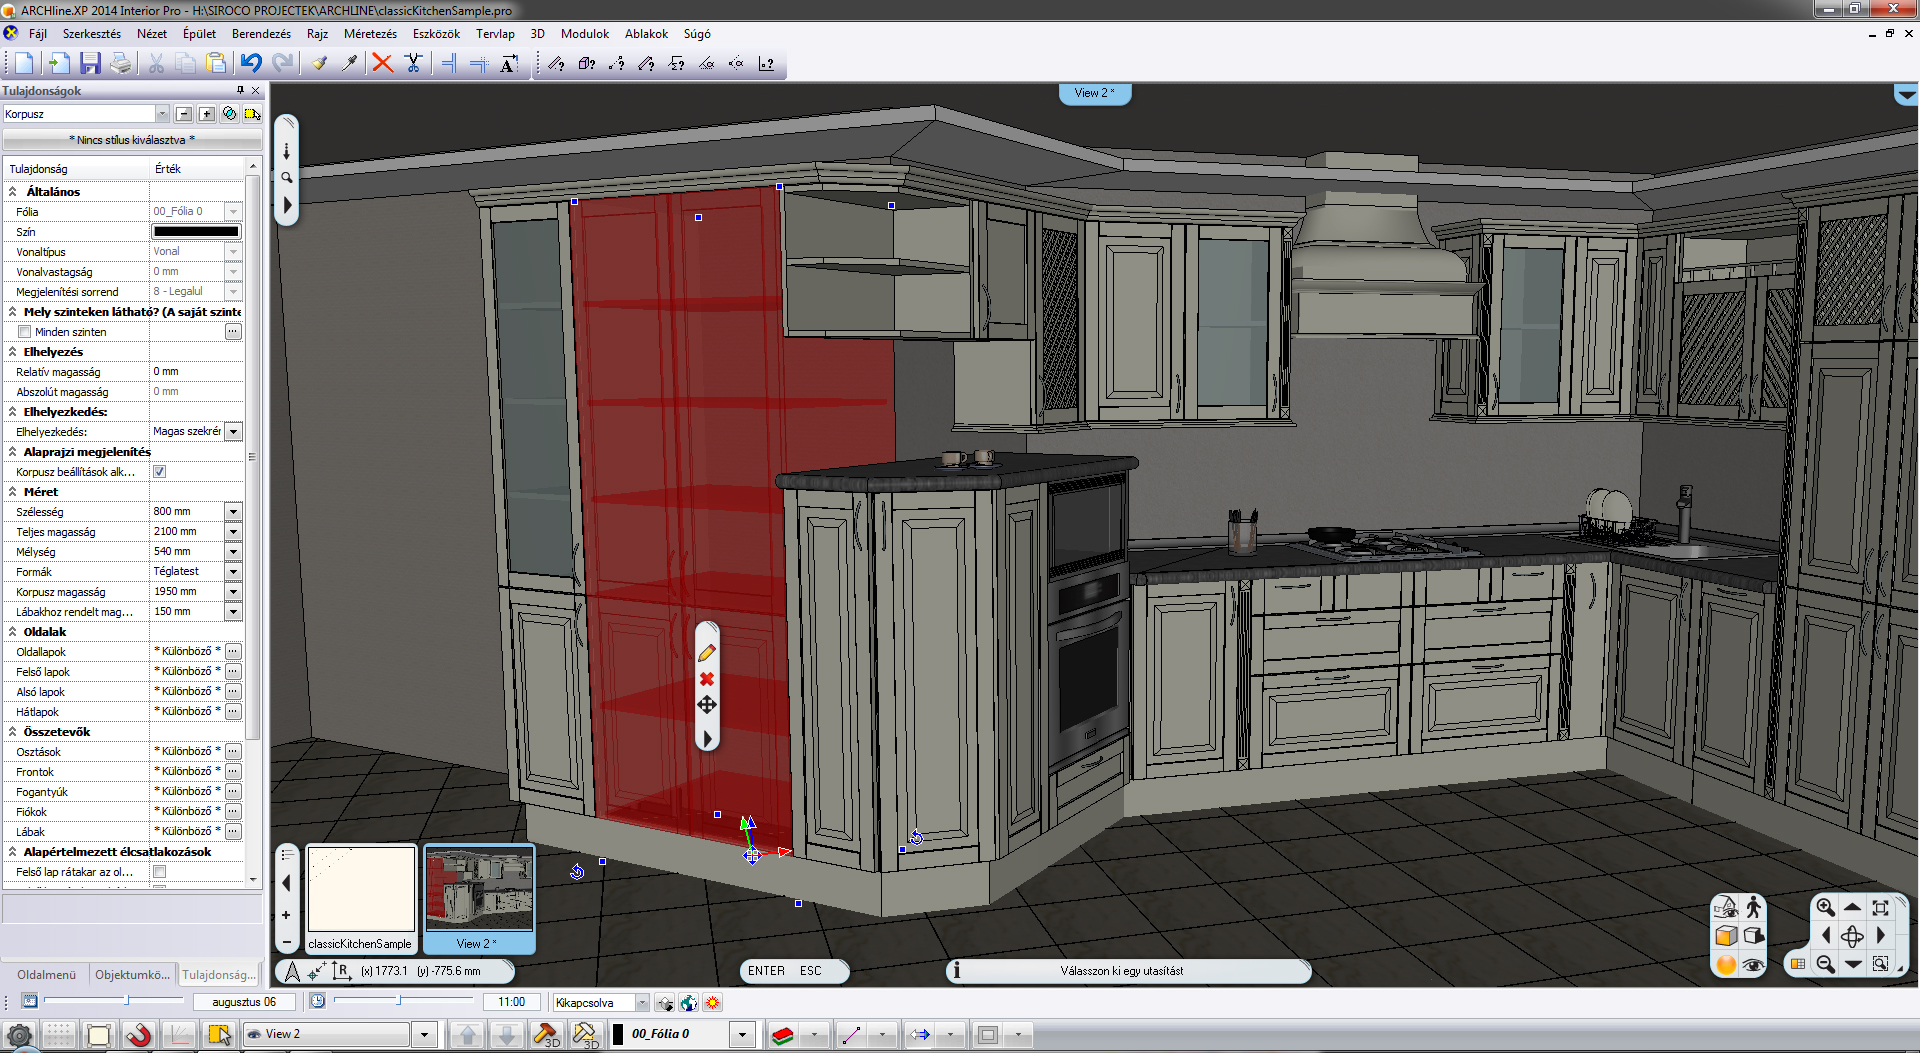Click the pencil edit icon in the floating toolbar
The width and height of the screenshot is (1920, 1053).
(707, 653)
